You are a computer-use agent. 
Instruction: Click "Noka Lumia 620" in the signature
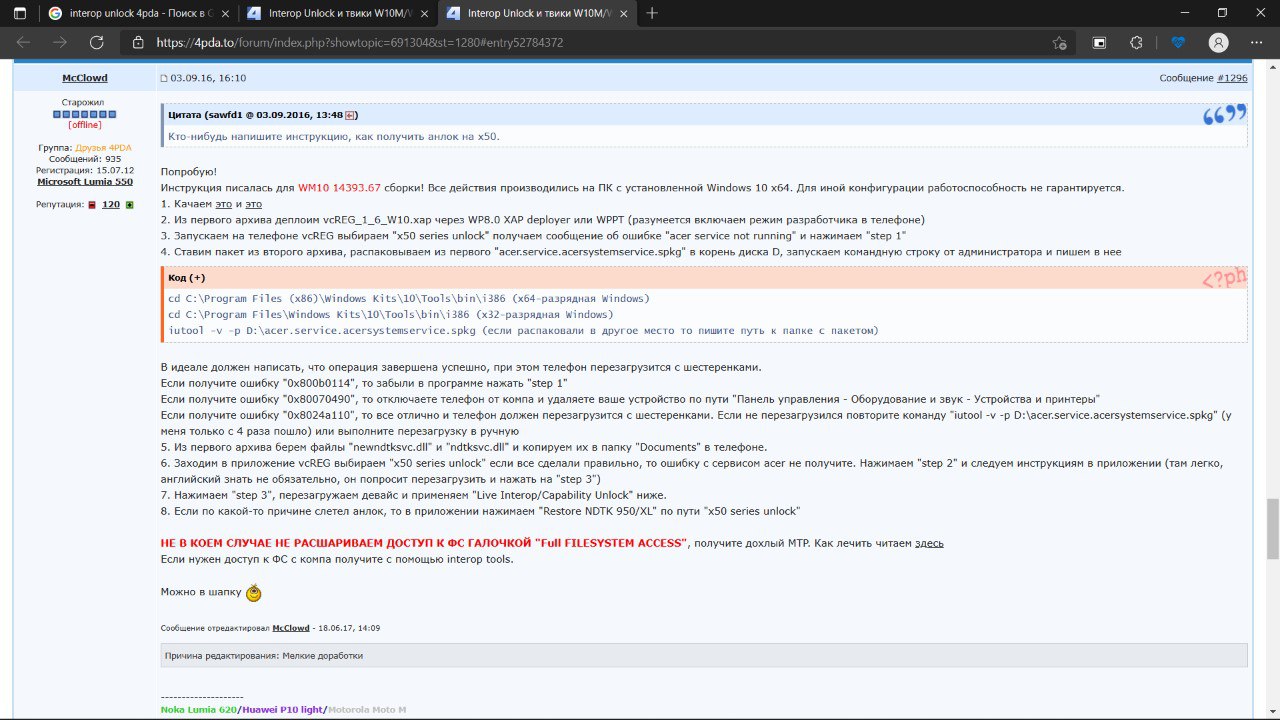coord(199,709)
